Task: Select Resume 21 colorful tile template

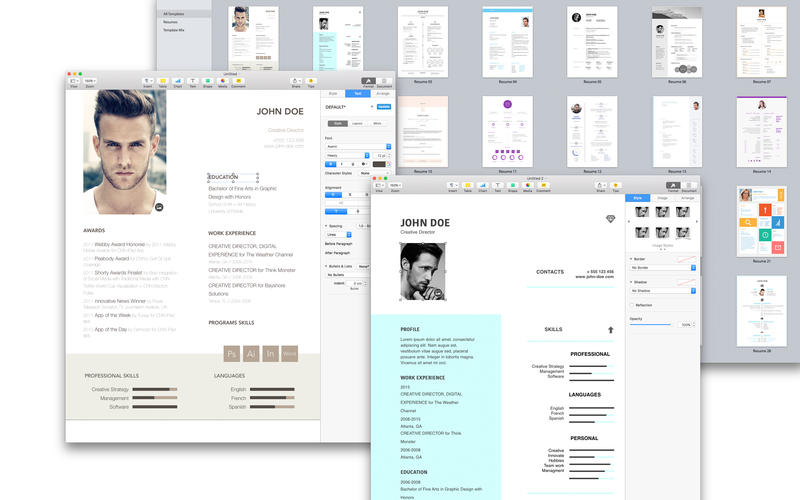Action: (x=761, y=221)
